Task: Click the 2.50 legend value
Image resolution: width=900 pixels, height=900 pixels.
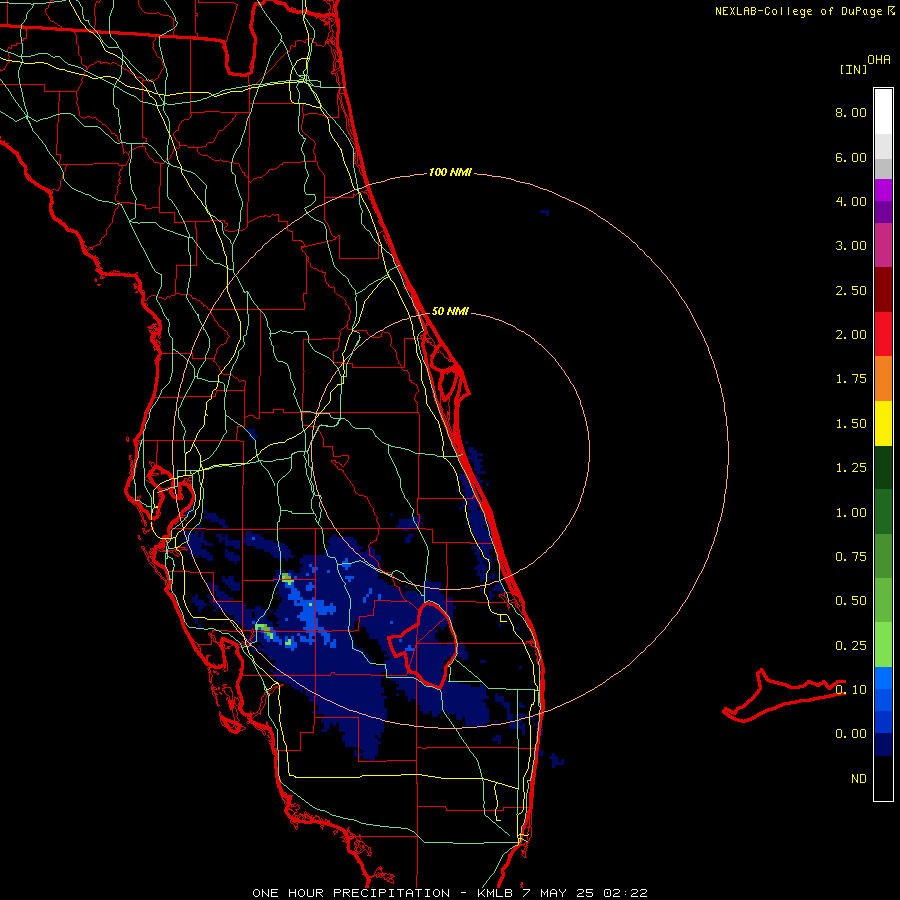Action: [851, 290]
